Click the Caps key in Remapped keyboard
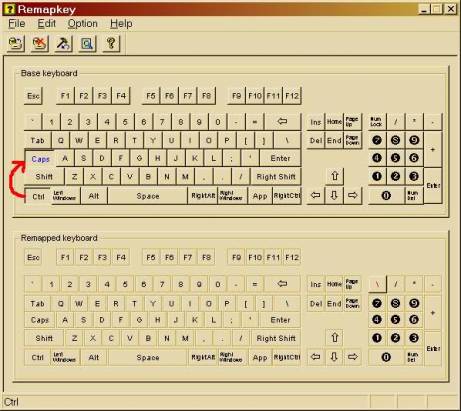The height and width of the screenshot is (411, 461). (x=40, y=320)
